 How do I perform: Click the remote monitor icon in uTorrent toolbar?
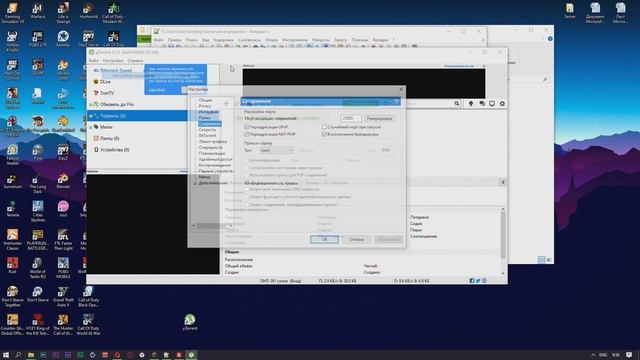coord(492,104)
